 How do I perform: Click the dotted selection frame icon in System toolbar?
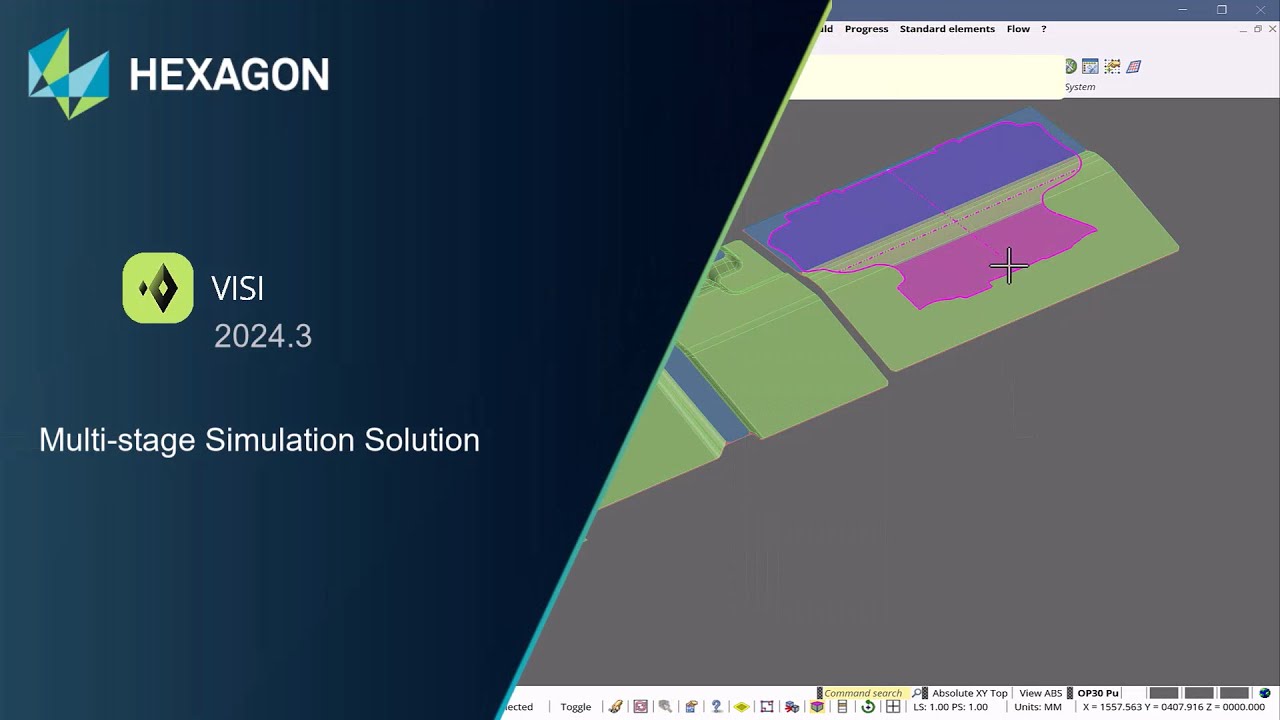(x=1112, y=66)
